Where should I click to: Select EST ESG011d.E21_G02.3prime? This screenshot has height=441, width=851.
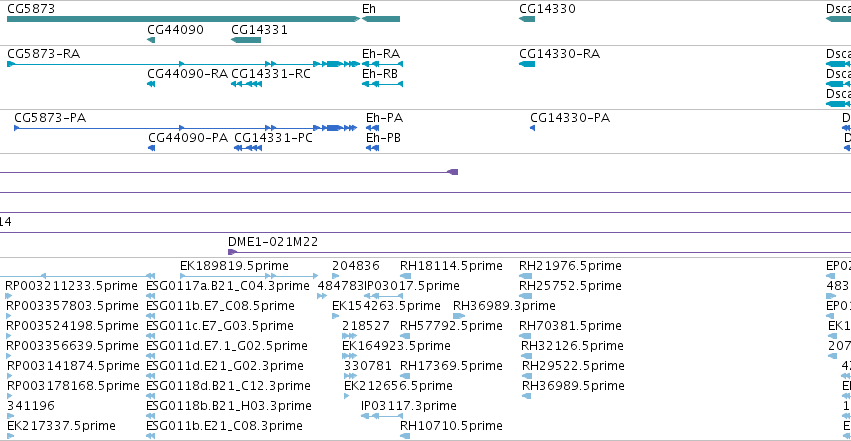click(225, 366)
